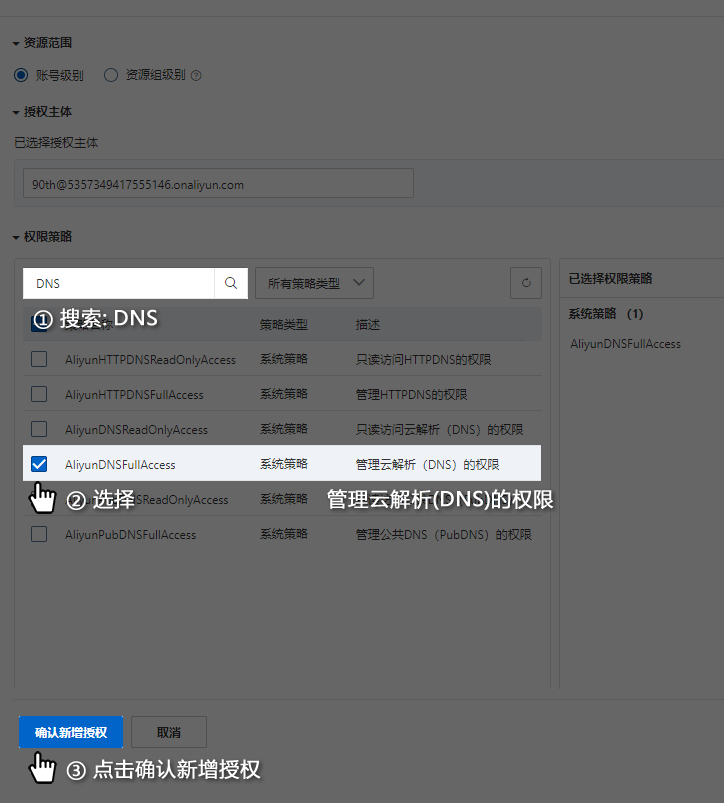Click the authorized principal field with 90th@ account

point(218,183)
